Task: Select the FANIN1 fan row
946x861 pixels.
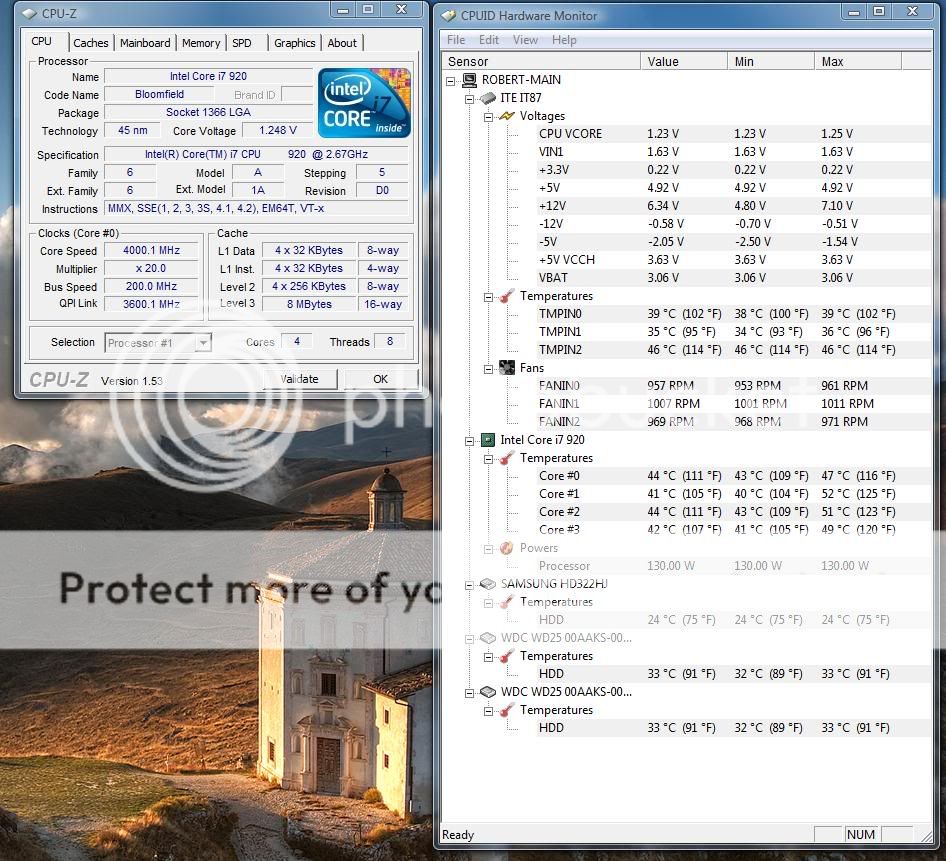Action: point(733,404)
